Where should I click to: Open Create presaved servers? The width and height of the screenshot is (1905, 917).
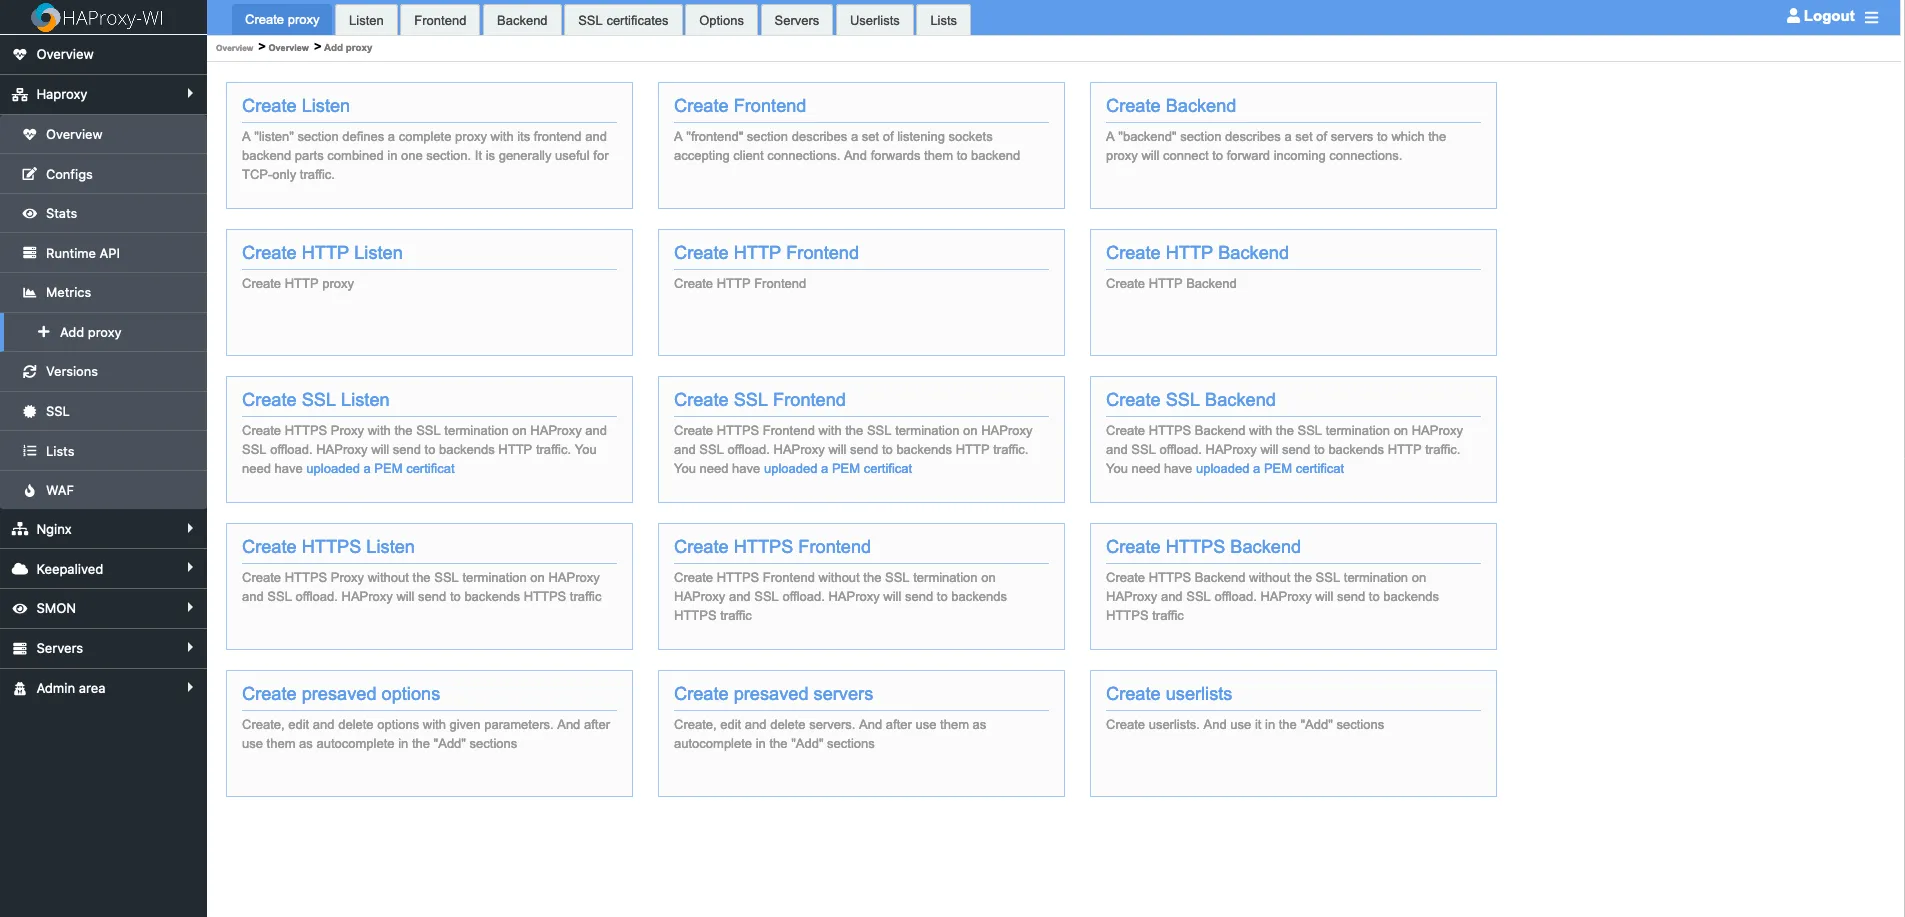(773, 694)
